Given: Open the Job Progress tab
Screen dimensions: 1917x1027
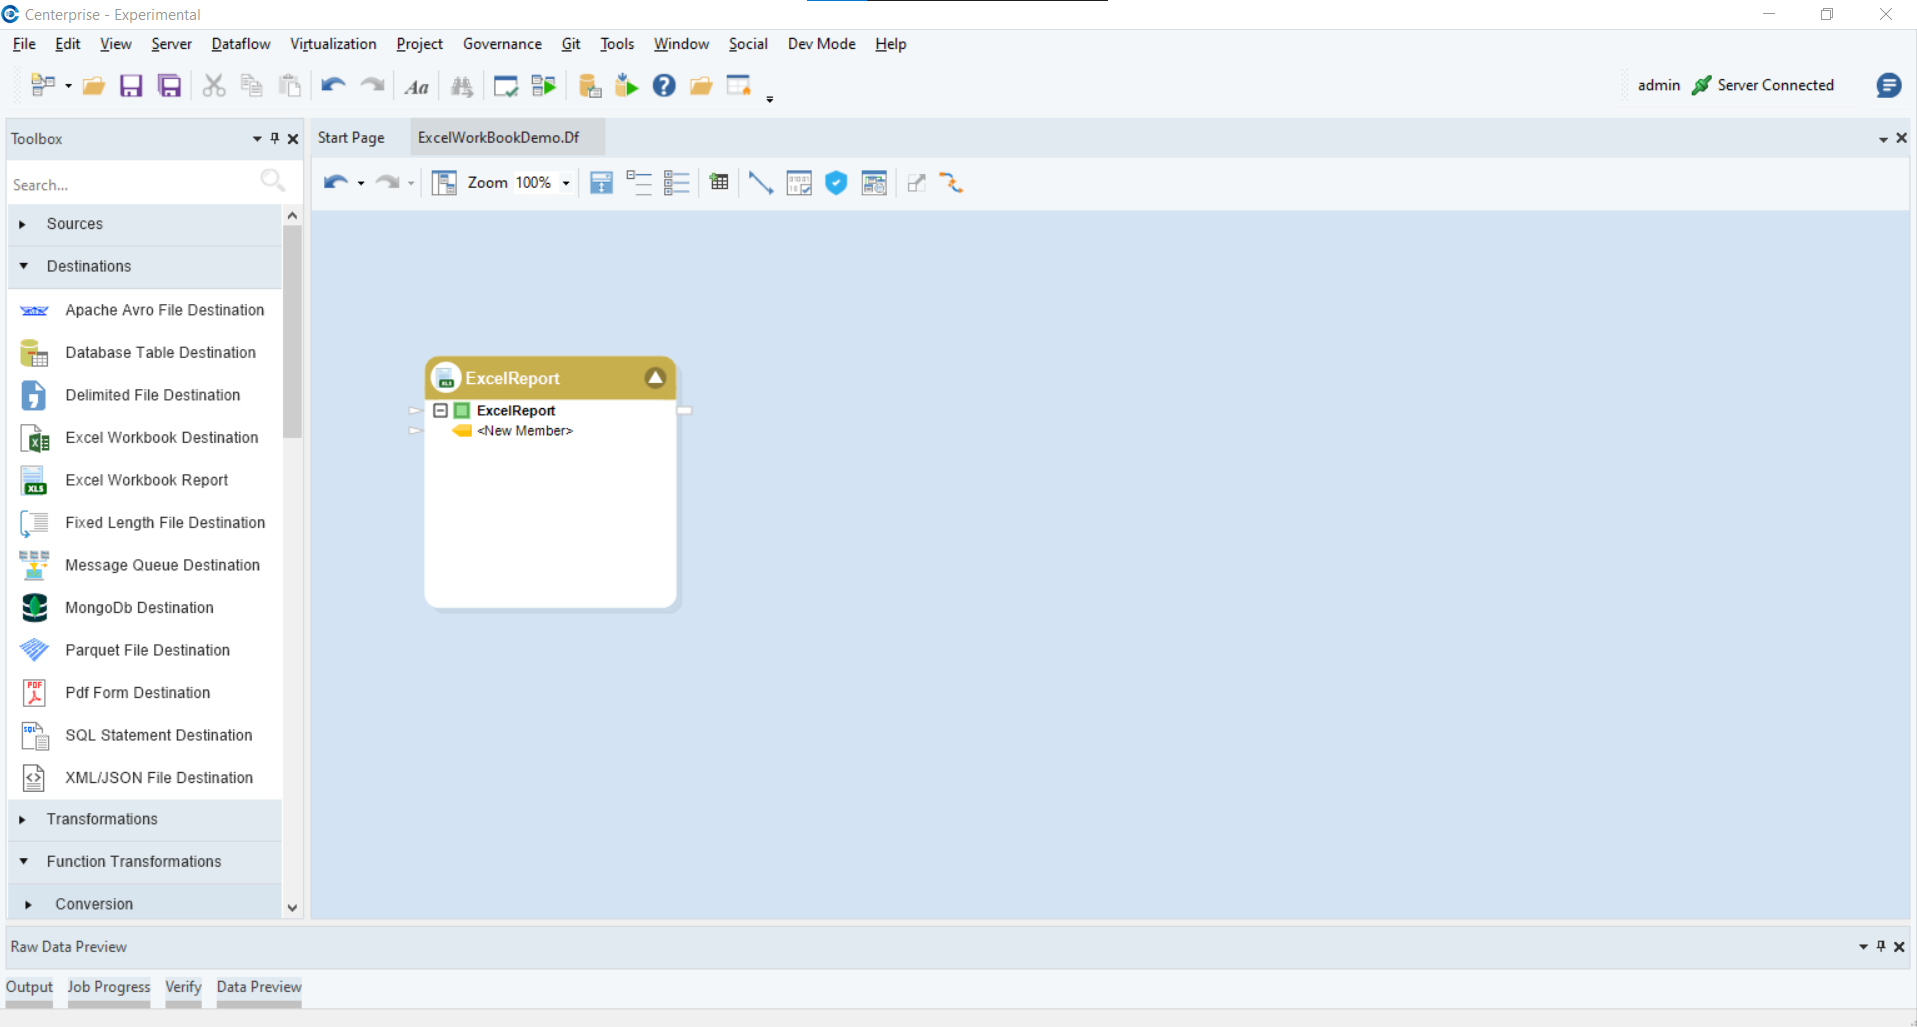Looking at the screenshot, I should pyautogui.click(x=108, y=987).
